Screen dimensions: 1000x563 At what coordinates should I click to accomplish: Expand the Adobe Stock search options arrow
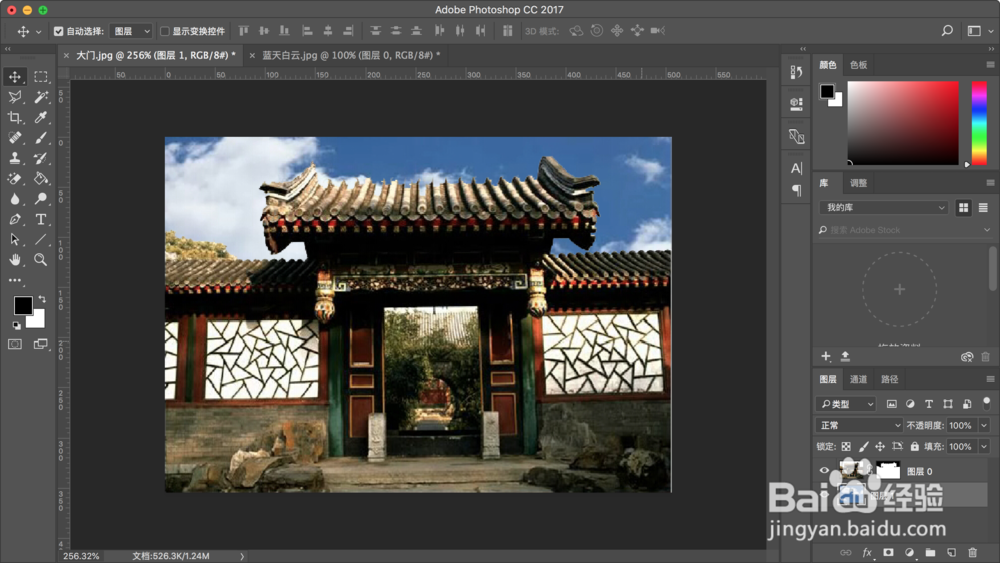(x=987, y=230)
